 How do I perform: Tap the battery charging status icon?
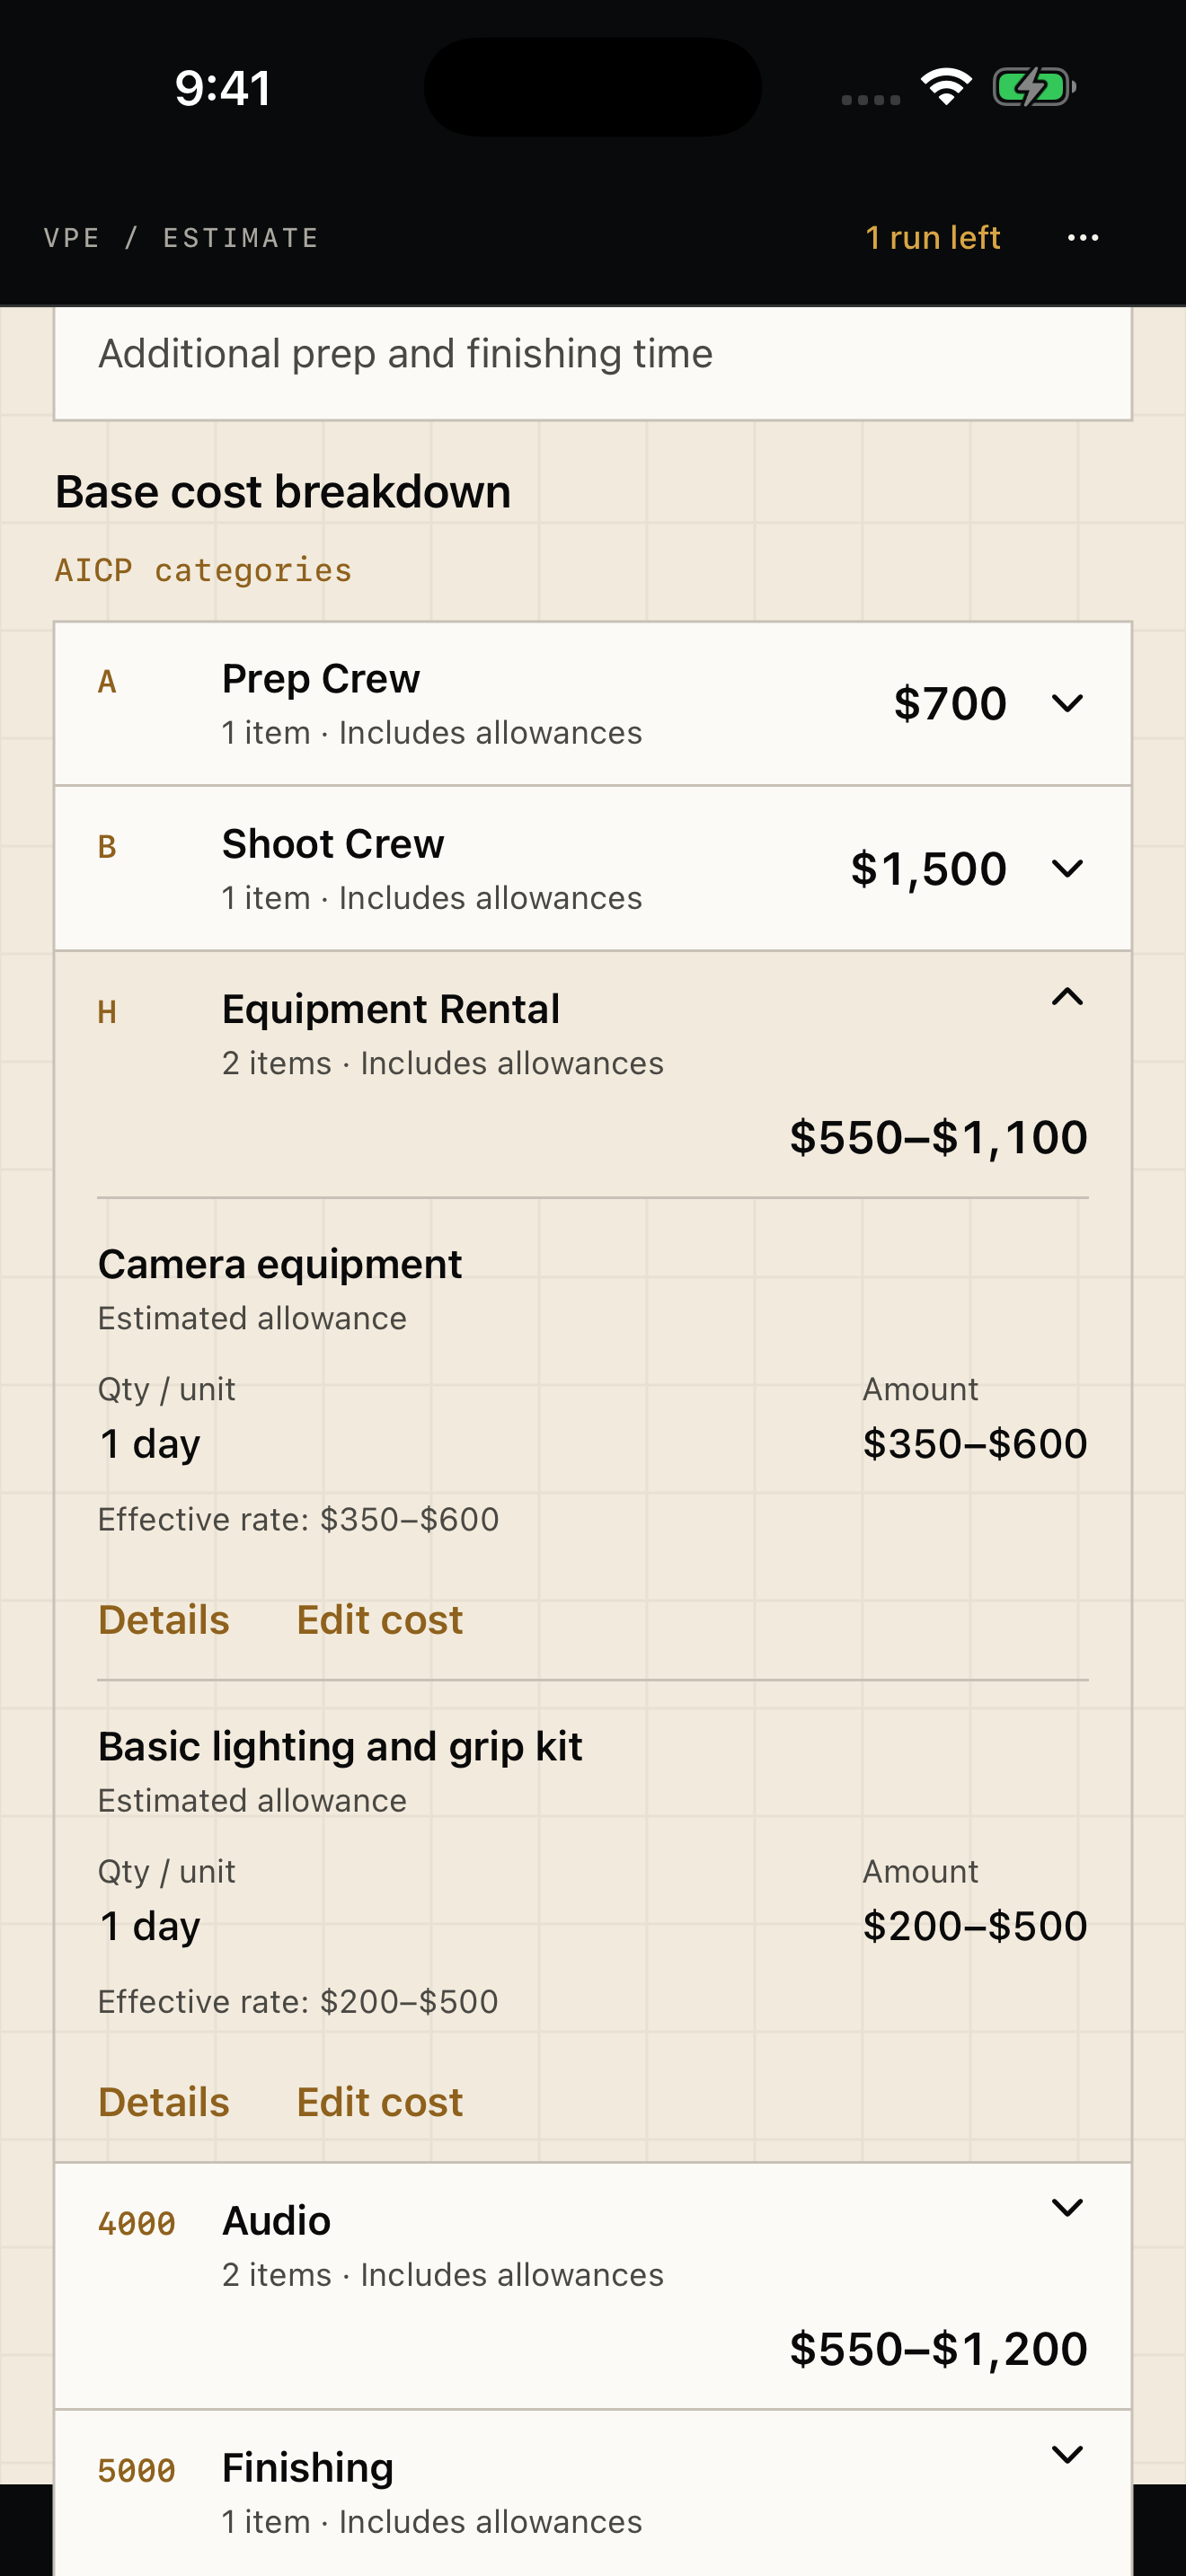click(x=1035, y=87)
